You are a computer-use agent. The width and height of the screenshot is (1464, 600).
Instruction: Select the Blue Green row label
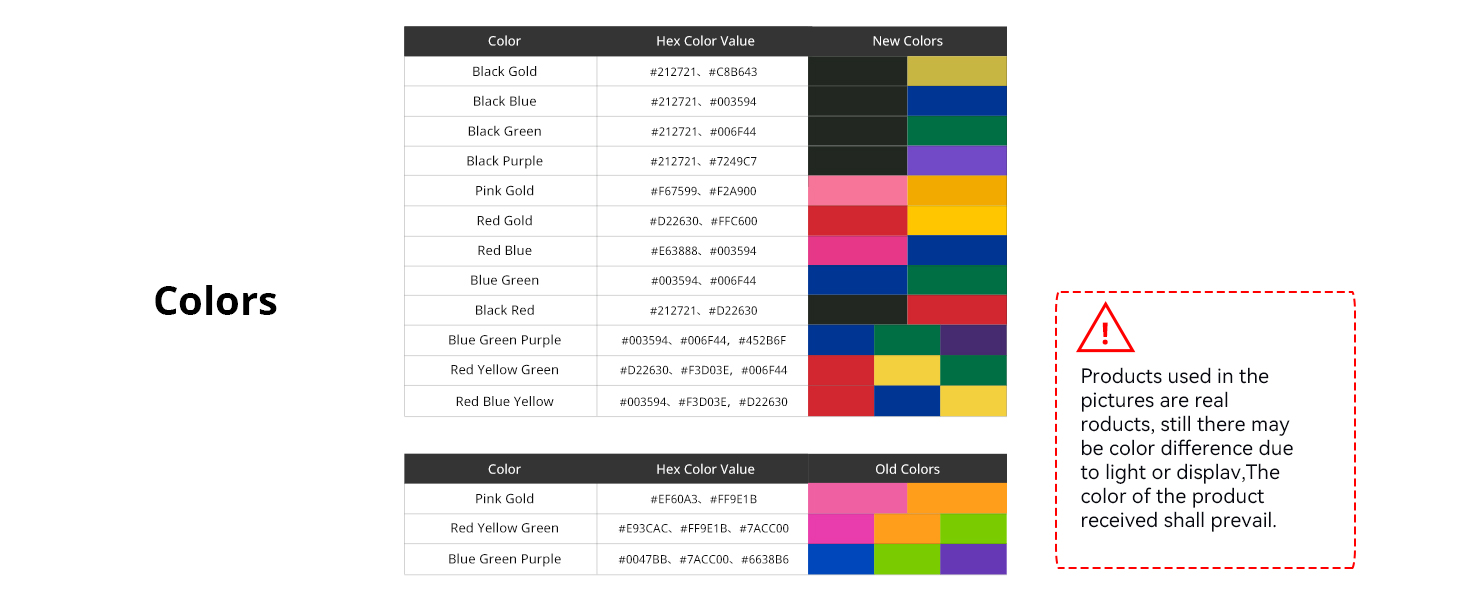504,280
